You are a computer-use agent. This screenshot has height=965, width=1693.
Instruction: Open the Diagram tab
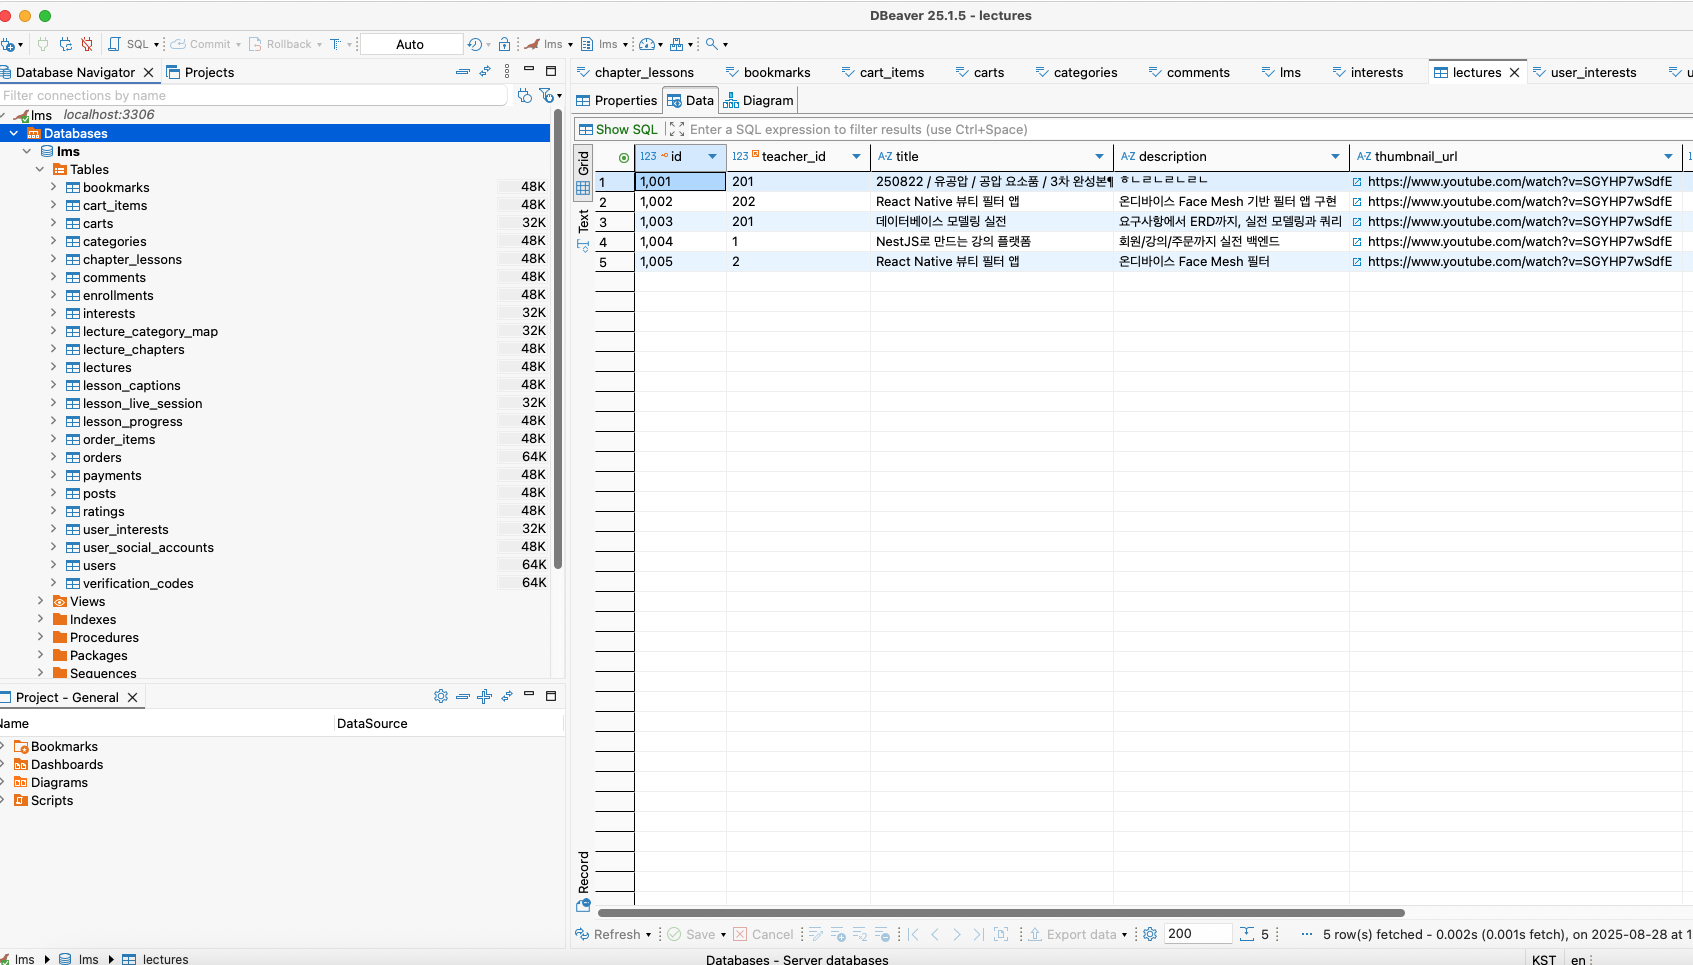[x=758, y=100]
